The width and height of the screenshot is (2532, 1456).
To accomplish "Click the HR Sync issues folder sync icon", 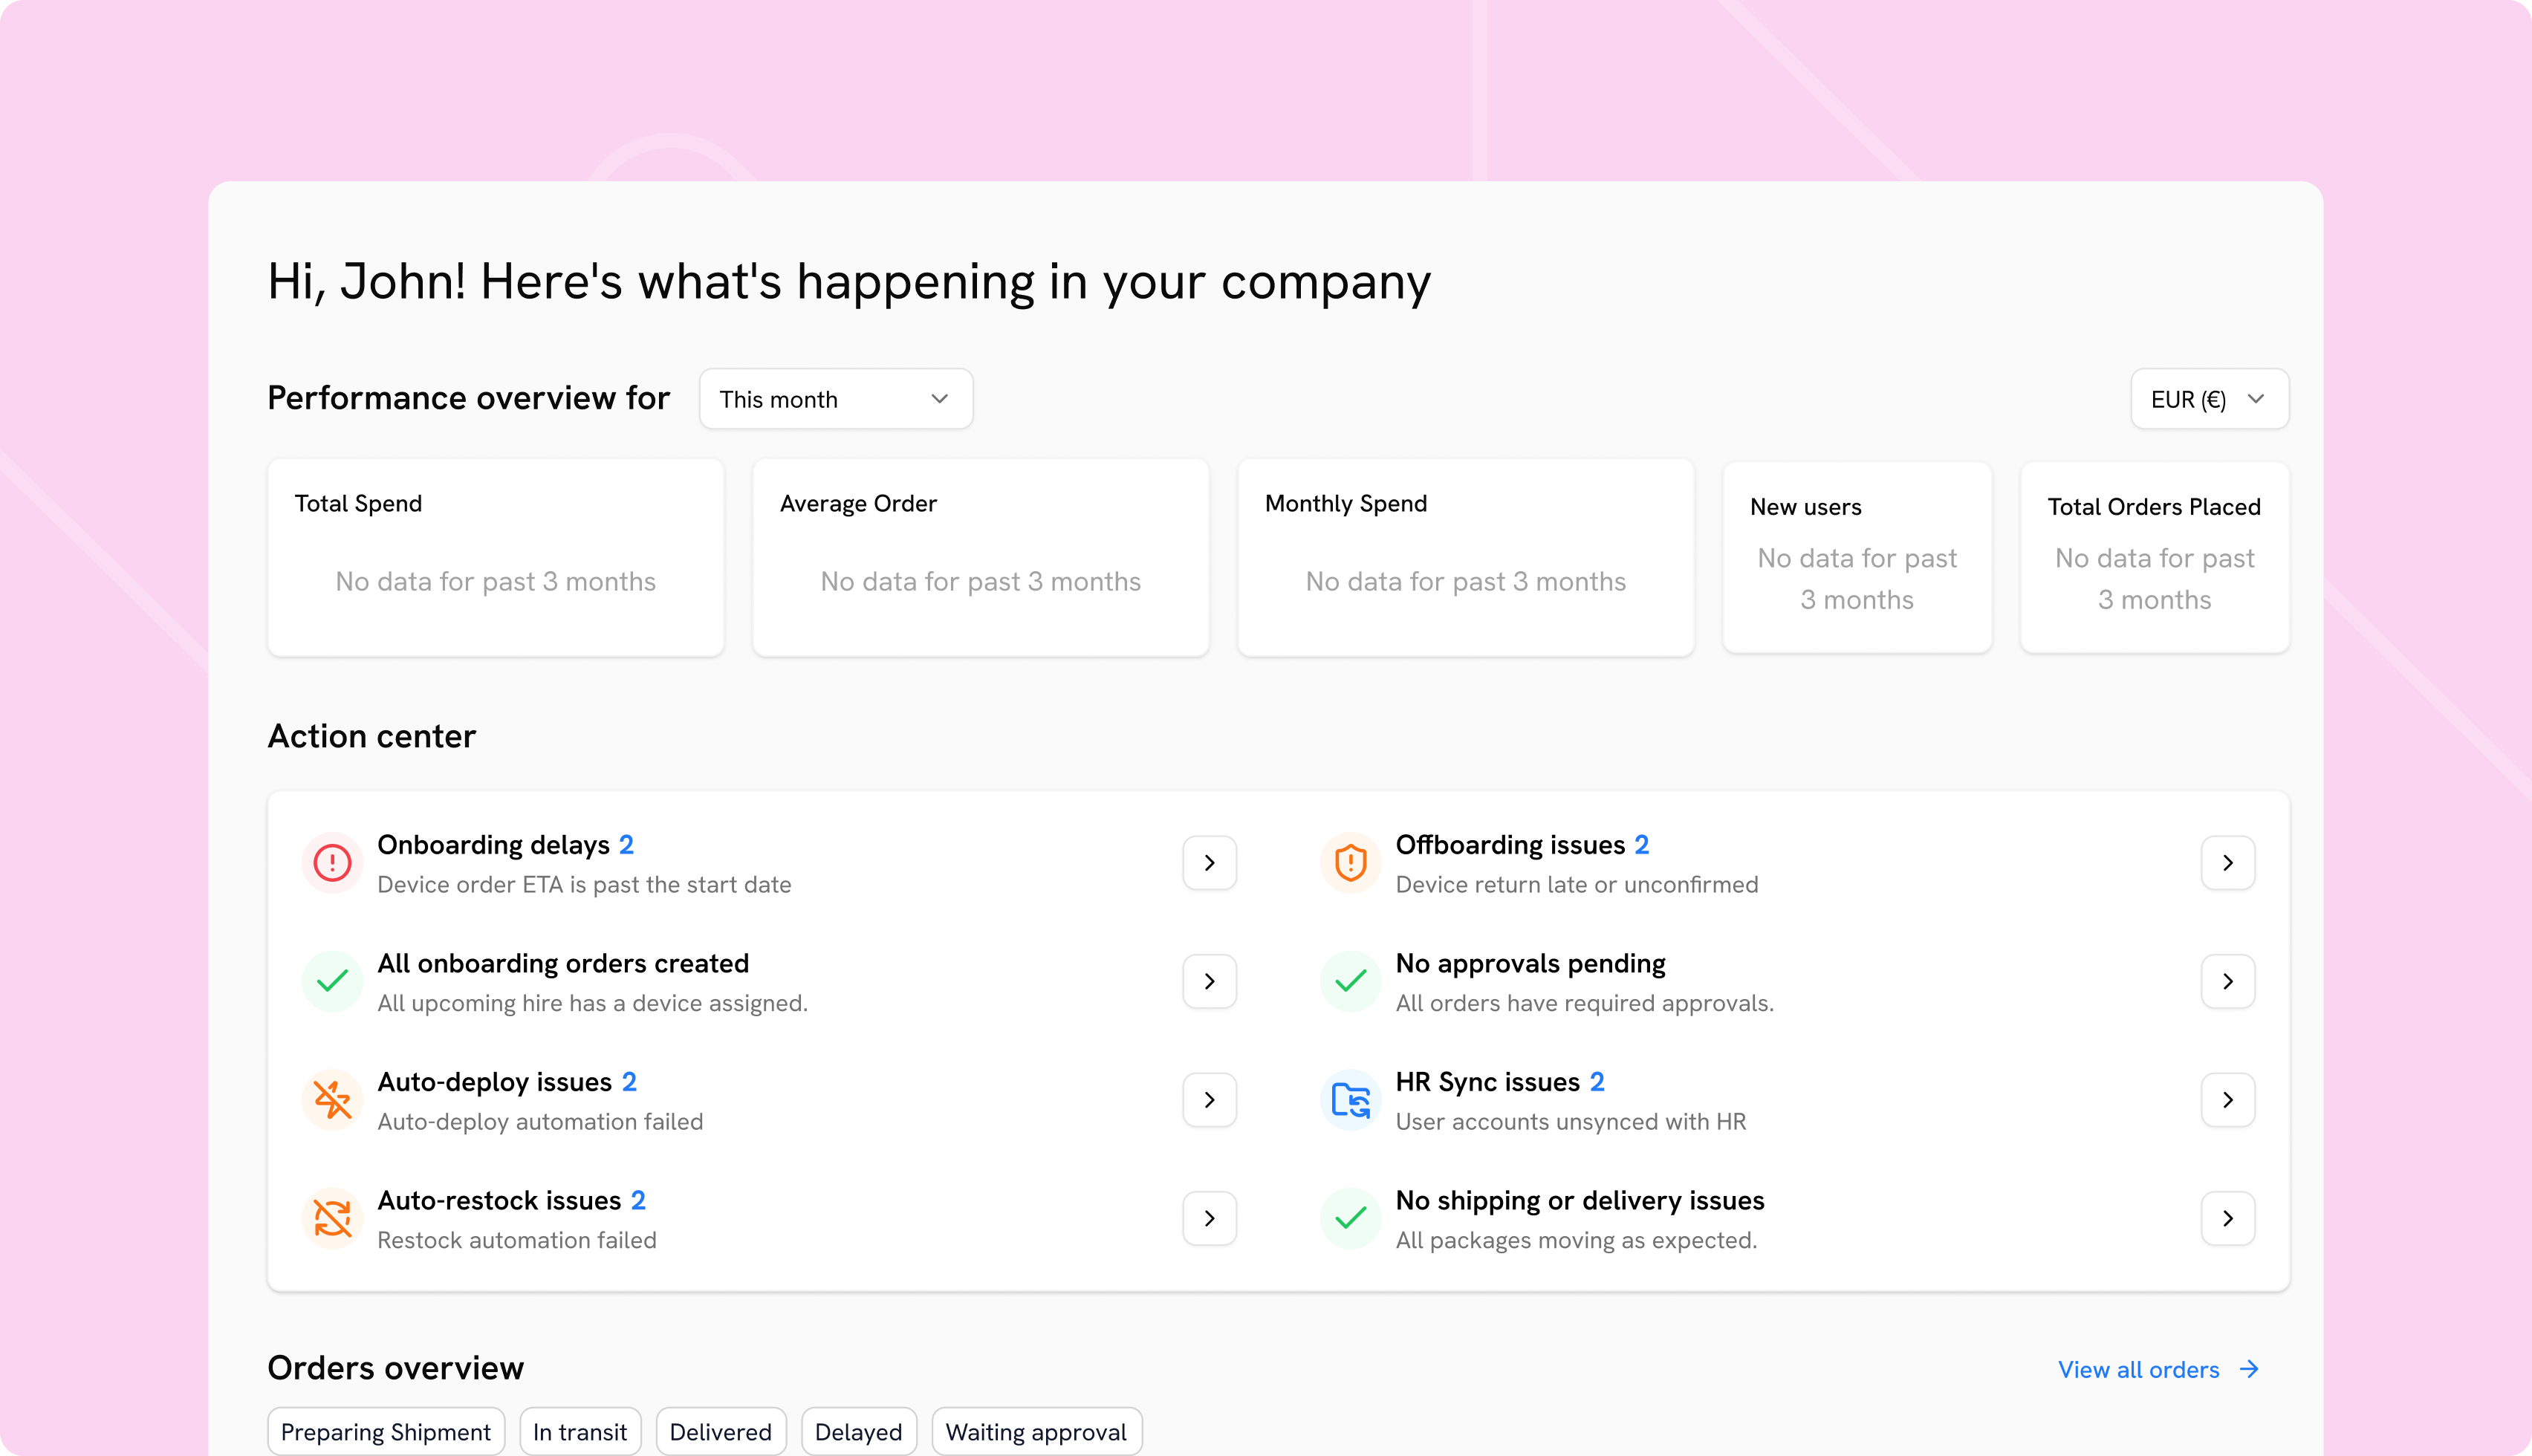I will pyautogui.click(x=1350, y=1100).
